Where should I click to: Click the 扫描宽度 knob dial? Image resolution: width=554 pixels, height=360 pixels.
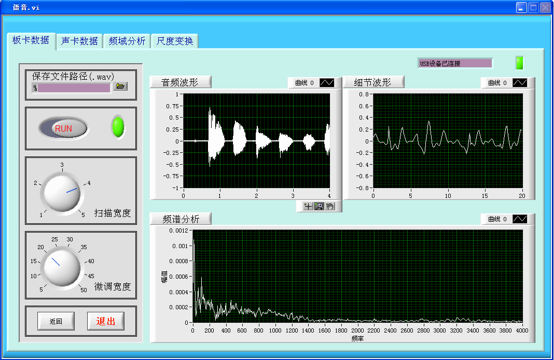click(62, 193)
